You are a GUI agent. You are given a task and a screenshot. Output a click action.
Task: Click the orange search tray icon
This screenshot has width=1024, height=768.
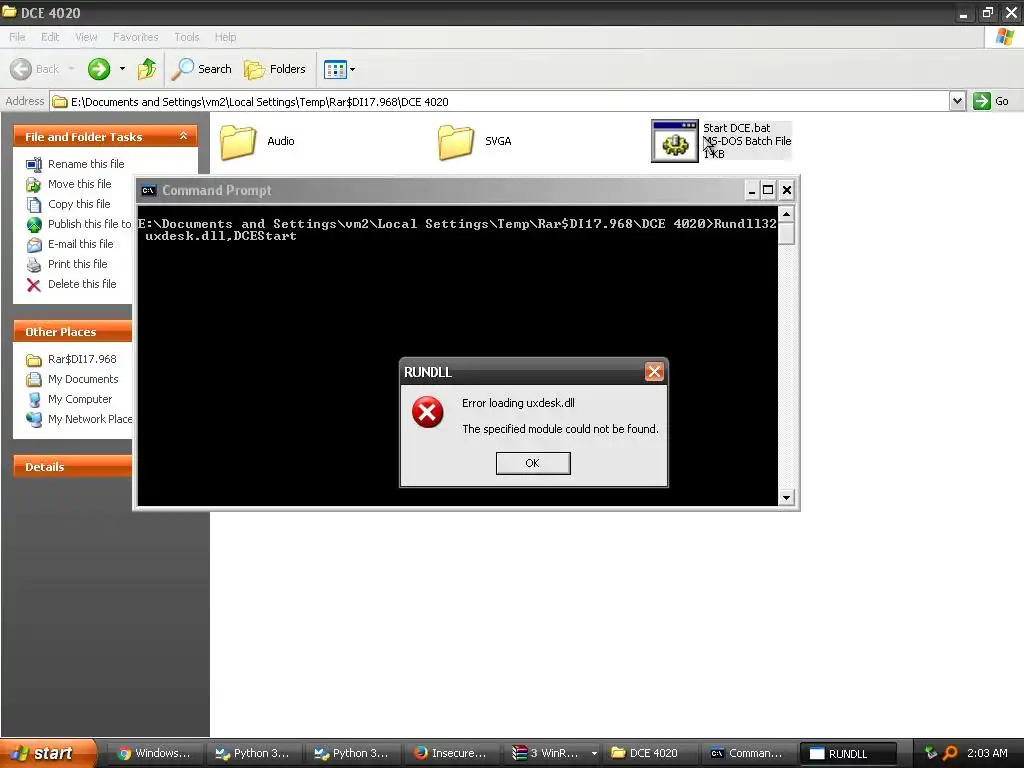click(x=950, y=753)
